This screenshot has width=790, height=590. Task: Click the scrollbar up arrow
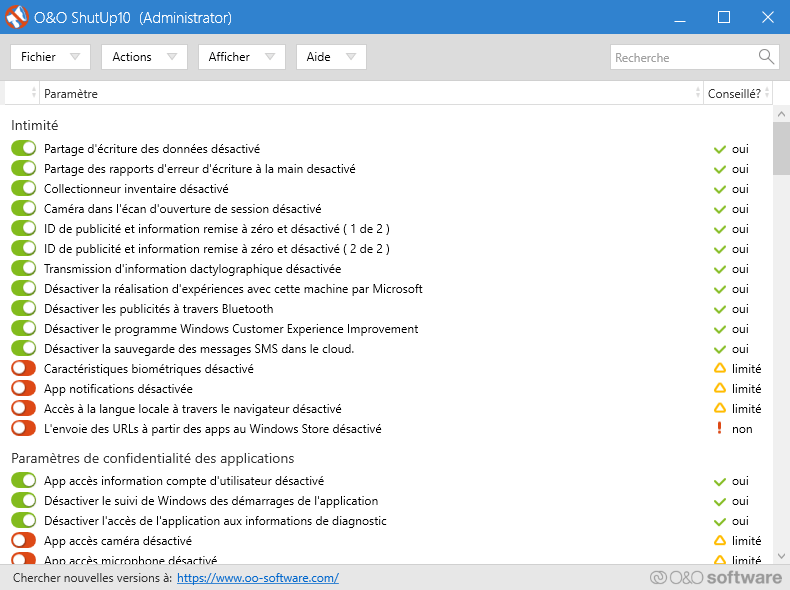click(781, 114)
